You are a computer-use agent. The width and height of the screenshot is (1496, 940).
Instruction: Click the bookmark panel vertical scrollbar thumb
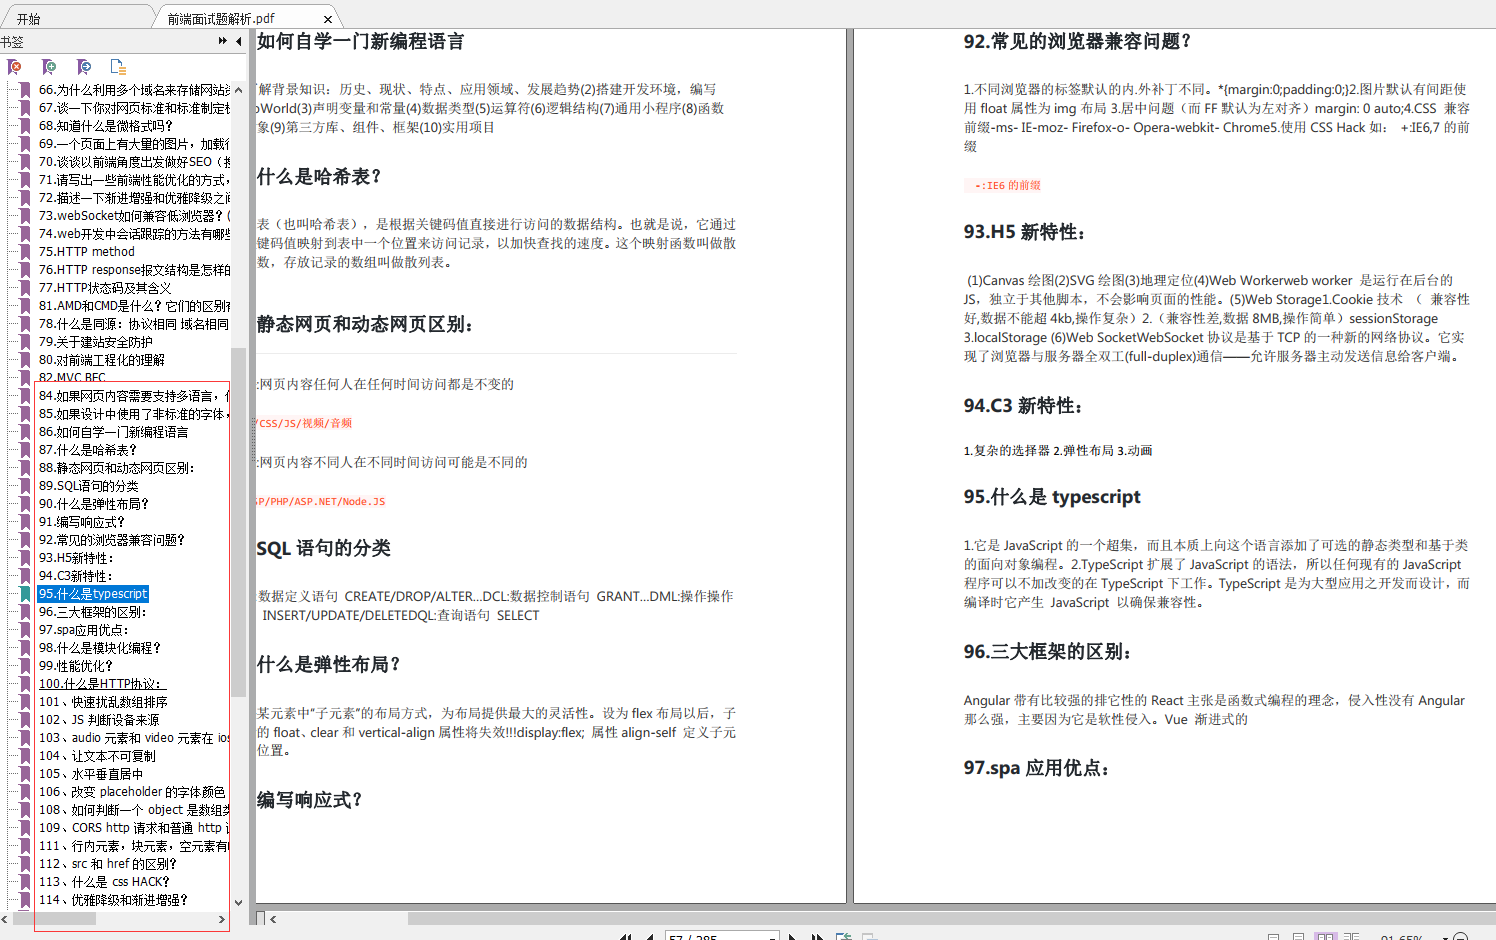[238, 522]
